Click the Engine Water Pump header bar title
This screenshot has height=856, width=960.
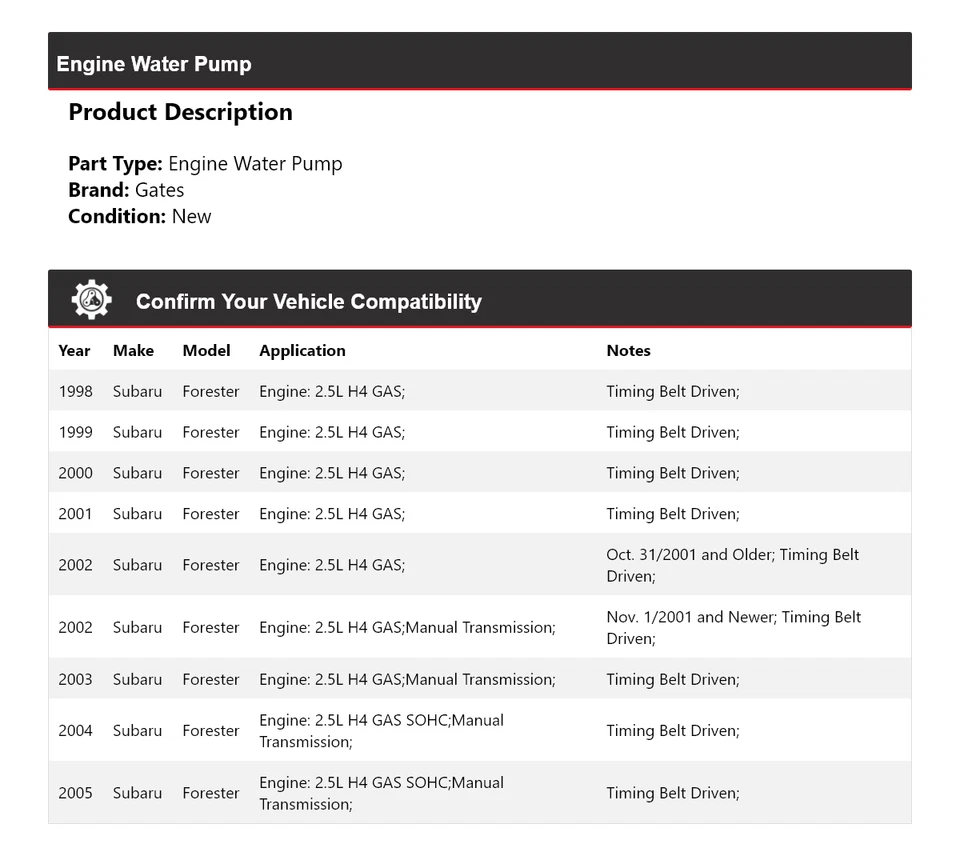click(x=154, y=64)
